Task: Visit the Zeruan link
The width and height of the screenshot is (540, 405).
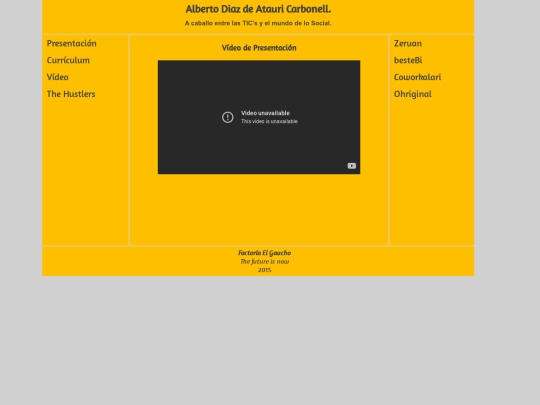Action: click(408, 43)
